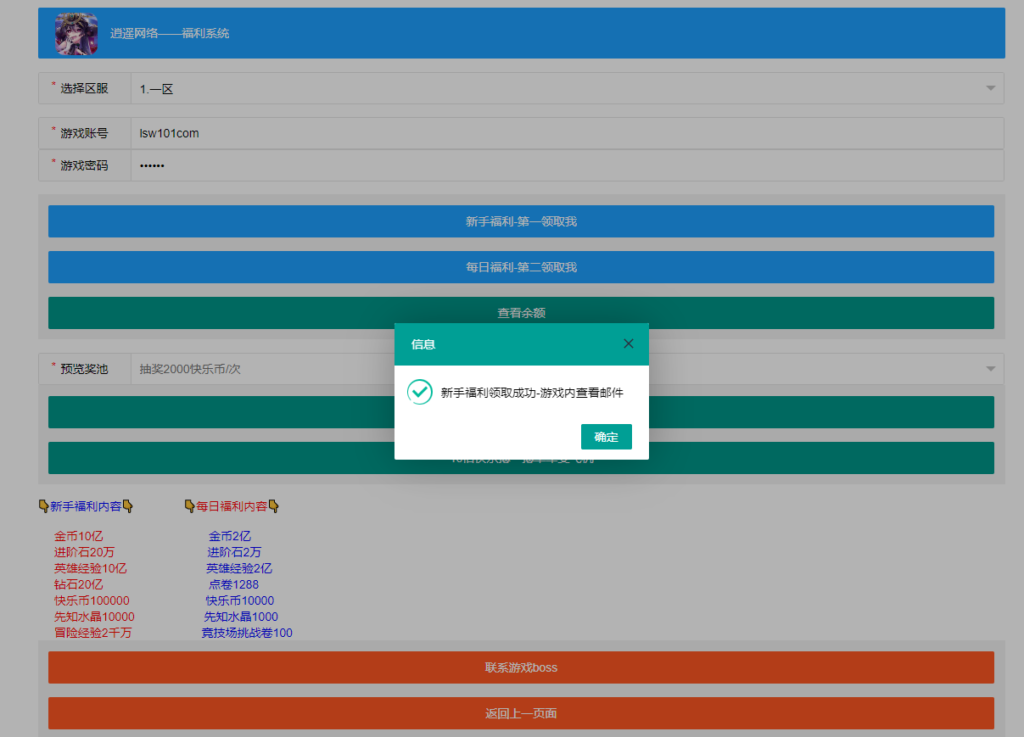Check balance with 查看余额 button
1024x737 pixels.
pyautogui.click(x=521, y=313)
